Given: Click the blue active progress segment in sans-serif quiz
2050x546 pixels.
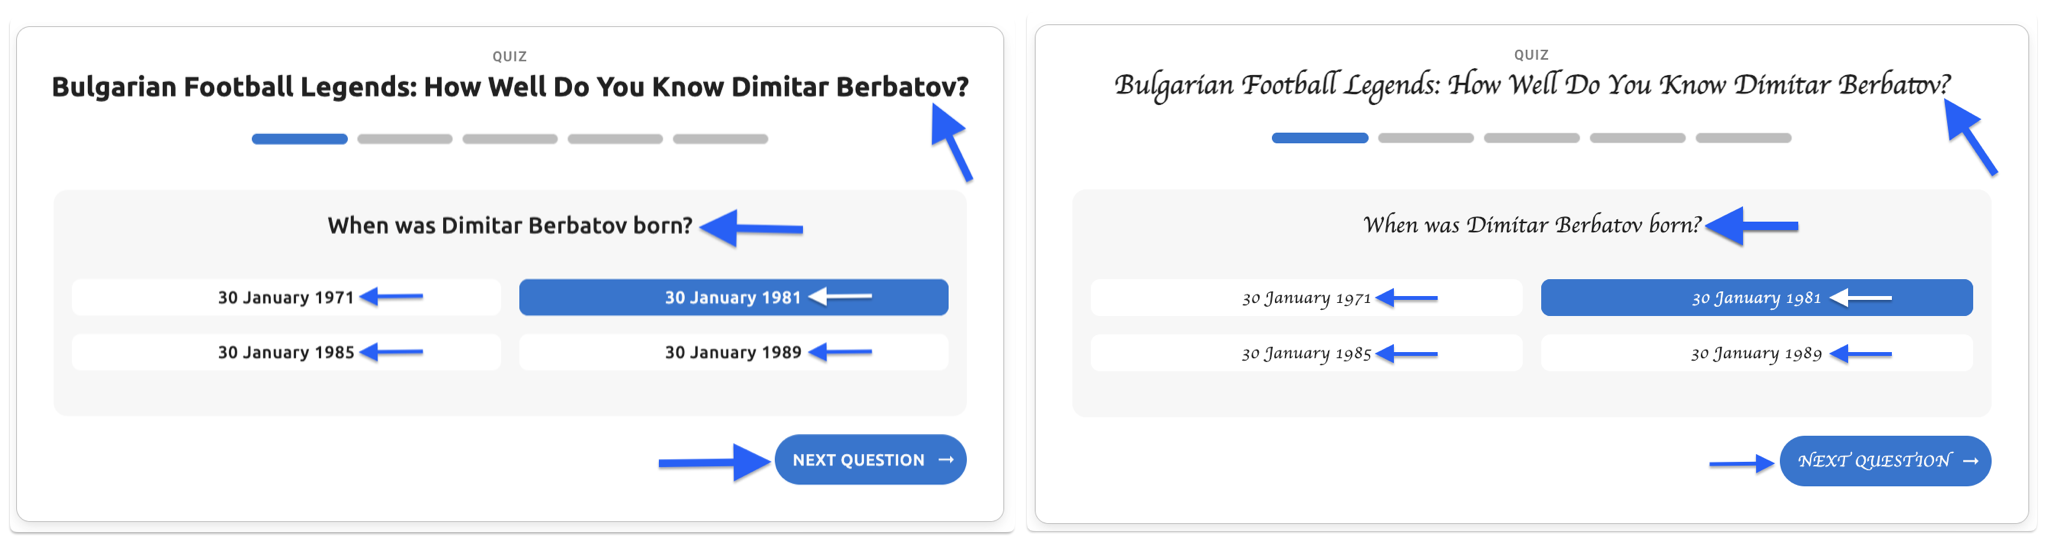Looking at the screenshot, I should pos(299,139).
